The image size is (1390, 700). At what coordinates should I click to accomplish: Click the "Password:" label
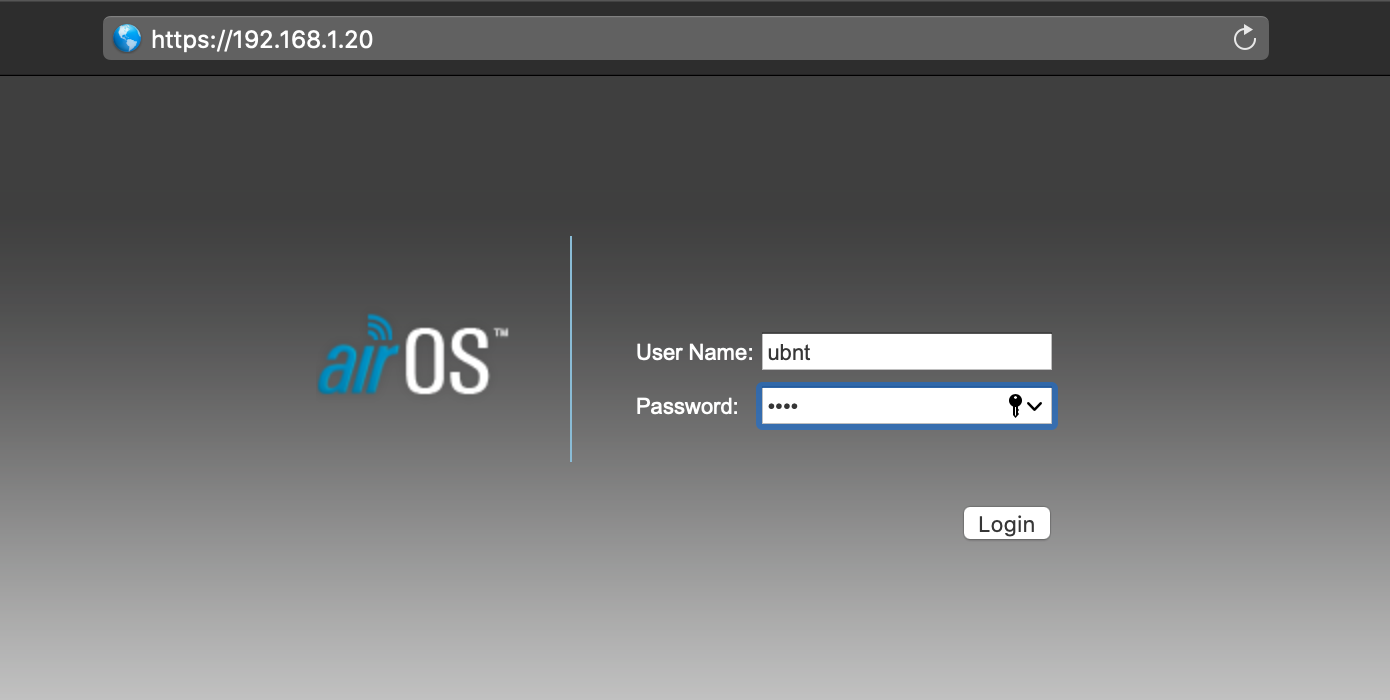(x=687, y=406)
